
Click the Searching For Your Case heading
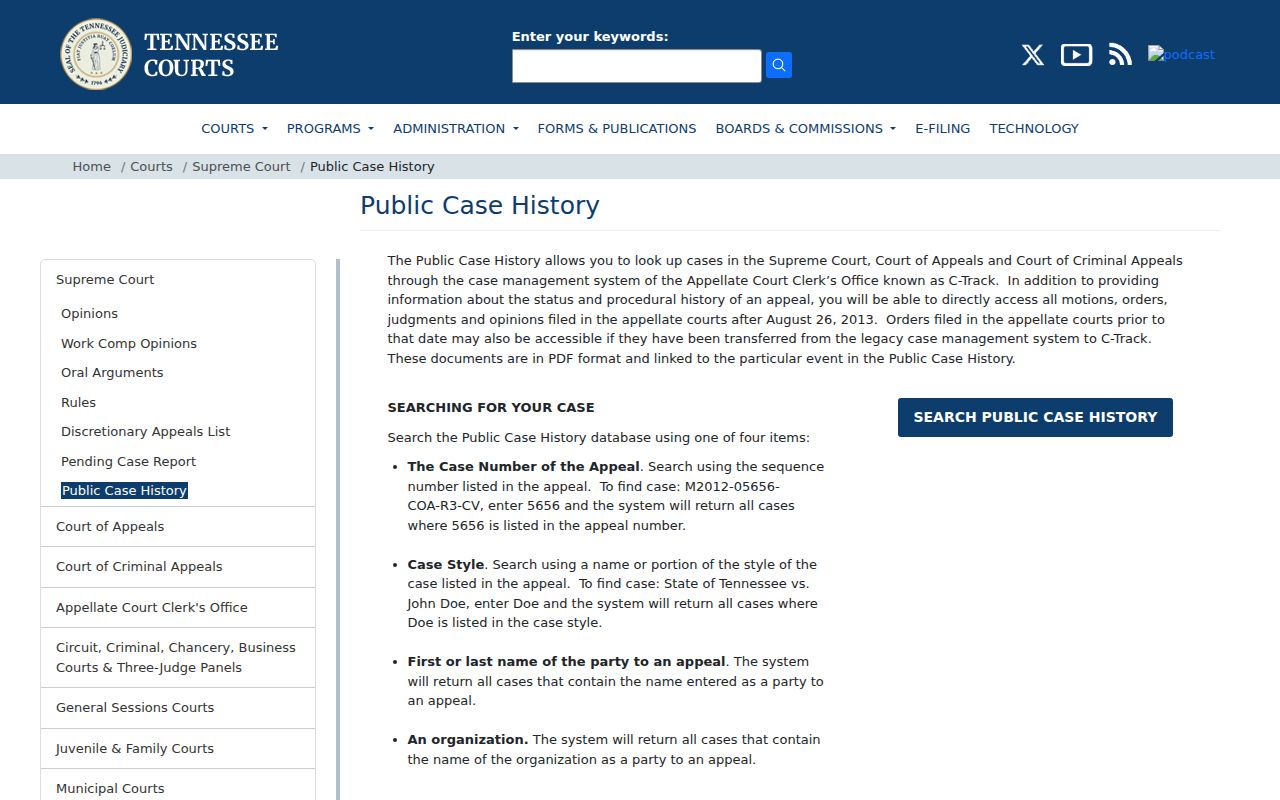pyautogui.click(x=491, y=408)
